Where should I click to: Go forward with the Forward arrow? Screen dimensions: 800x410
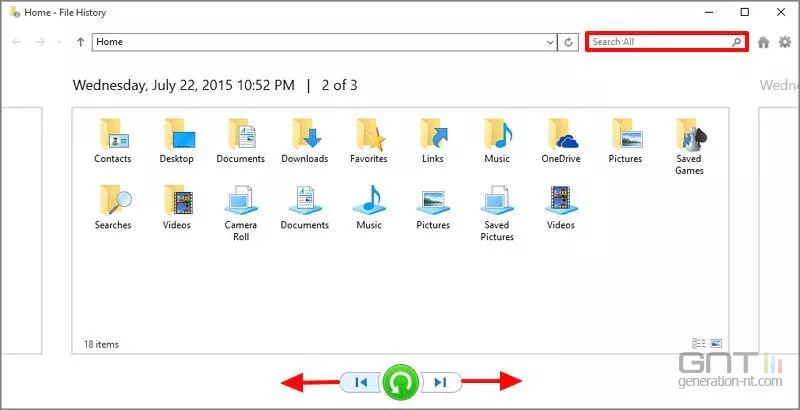point(40,42)
